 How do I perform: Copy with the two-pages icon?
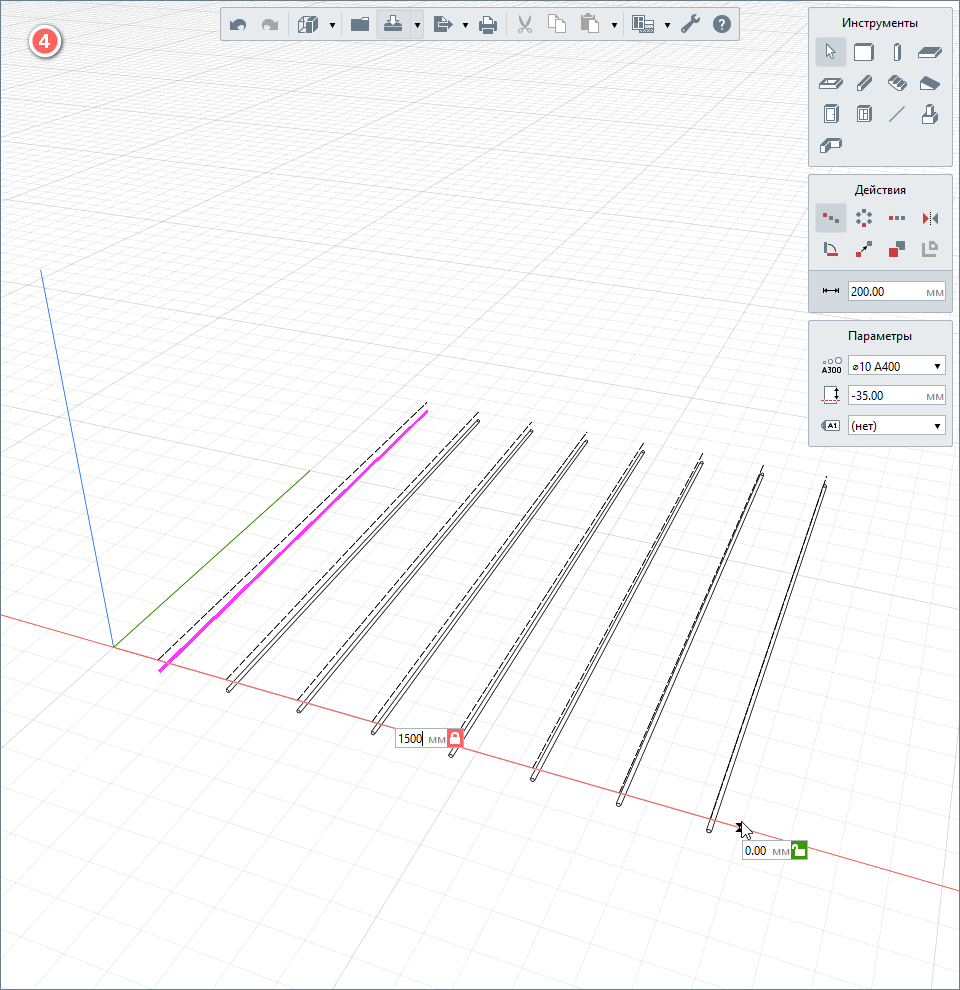[x=556, y=25]
